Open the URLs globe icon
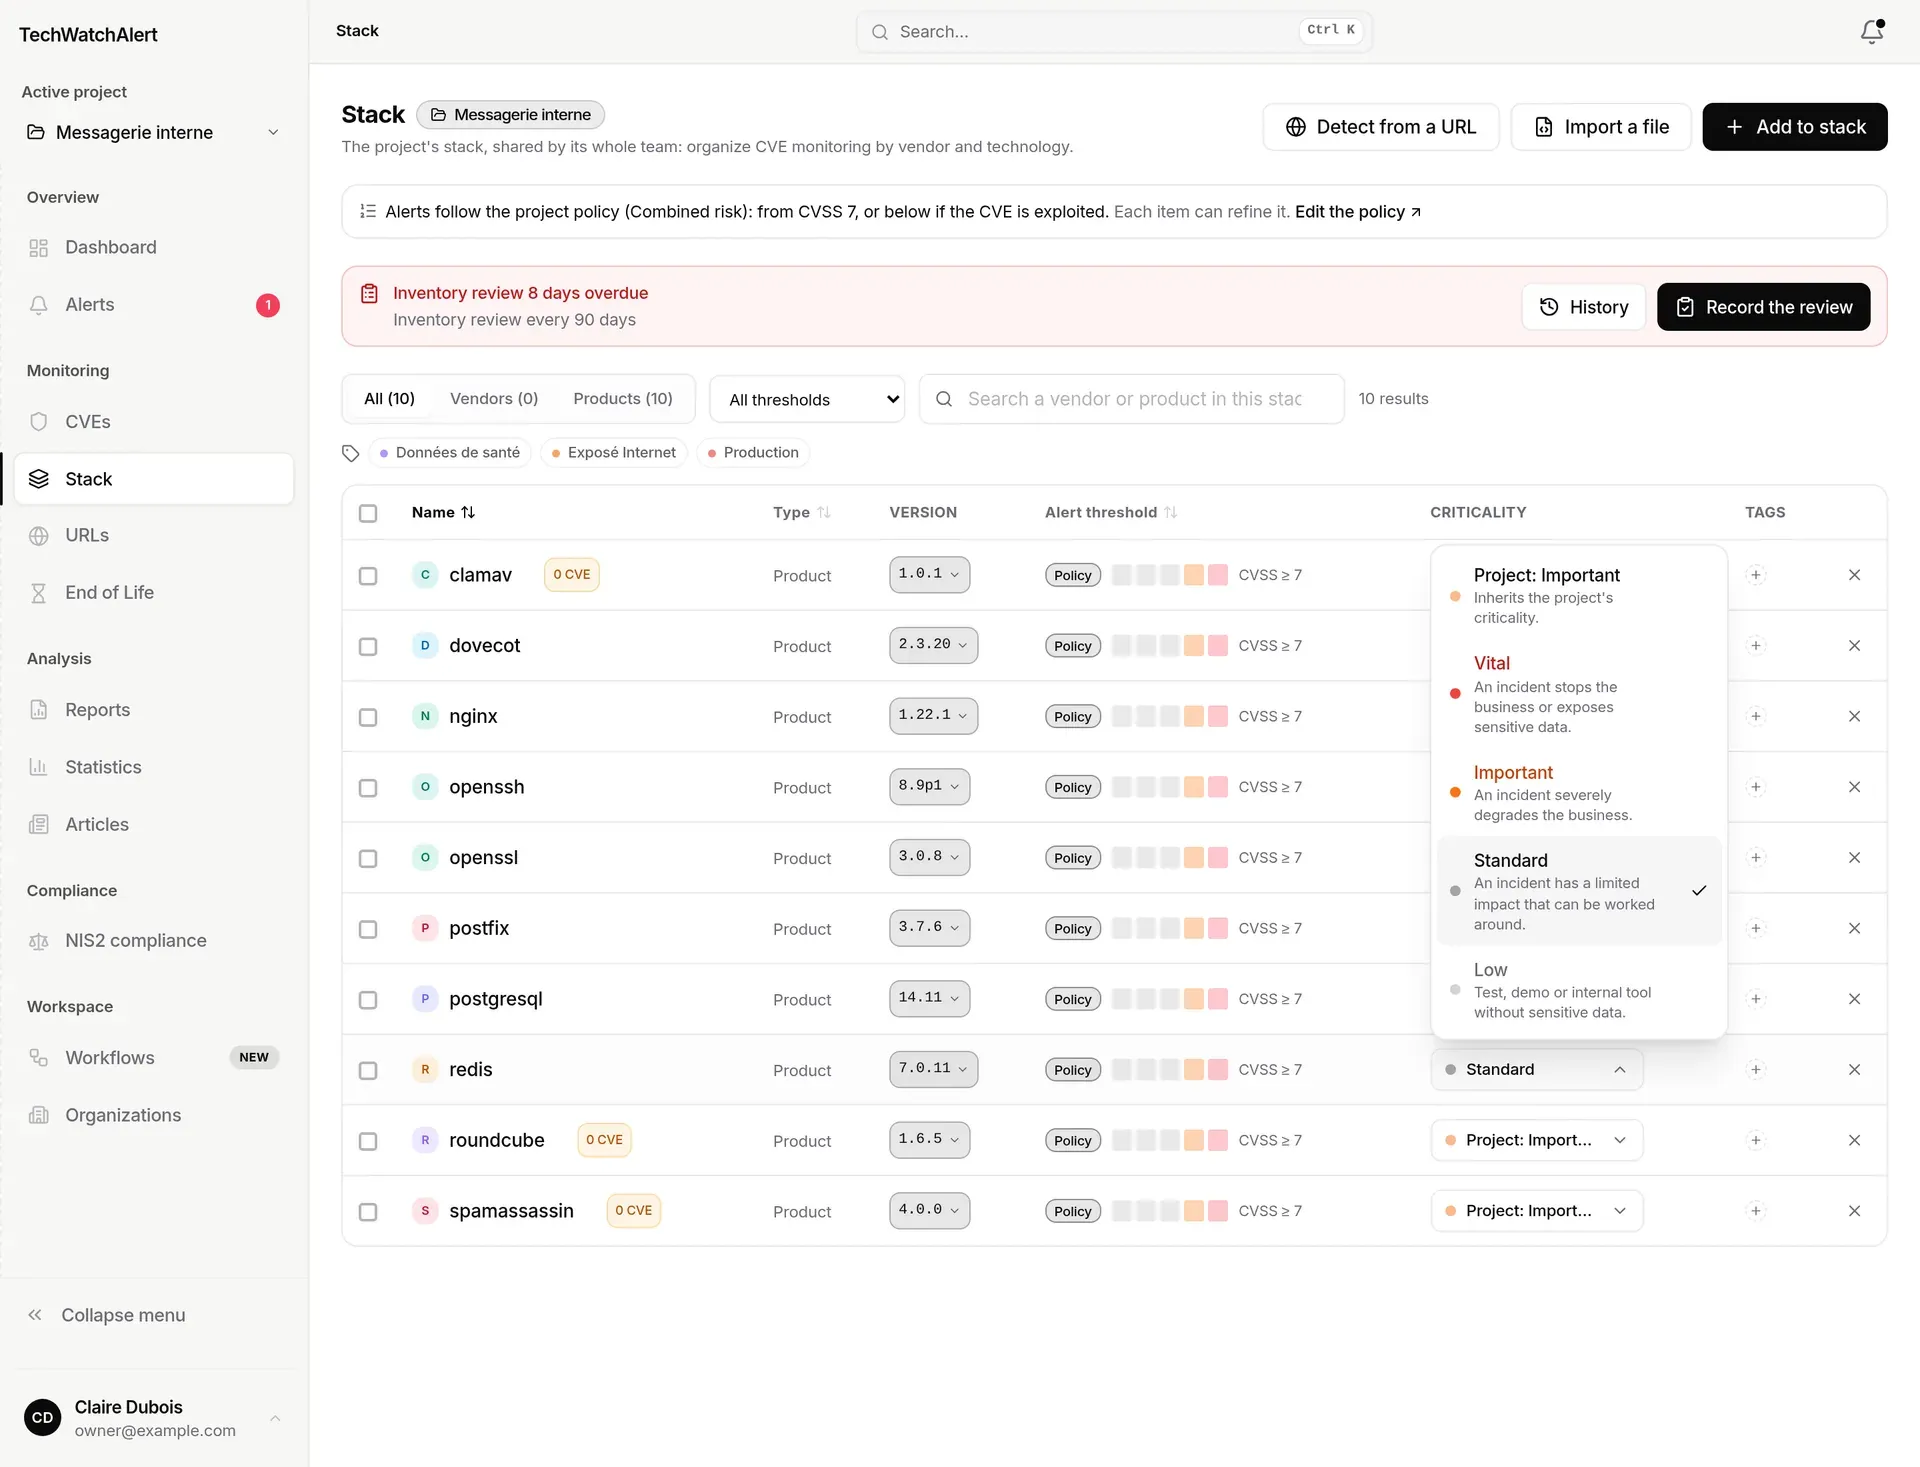1920x1467 pixels. (x=39, y=536)
